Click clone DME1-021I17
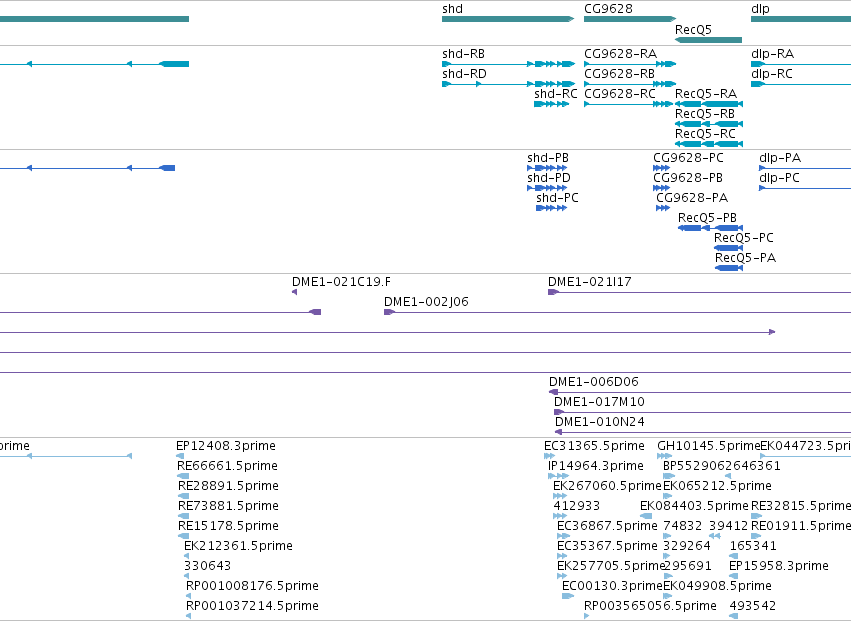 click(x=700, y=292)
